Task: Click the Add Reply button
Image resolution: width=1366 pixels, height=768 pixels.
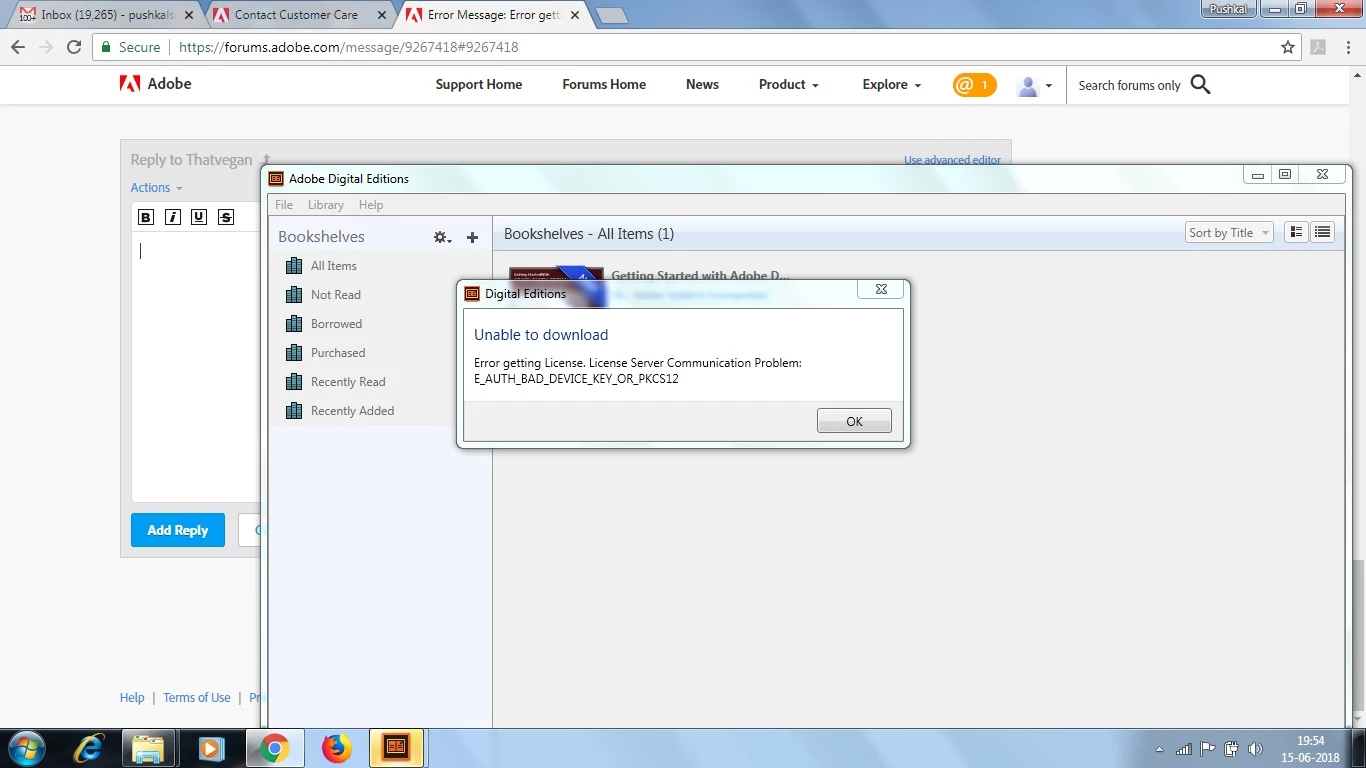Action: point(178,530)
